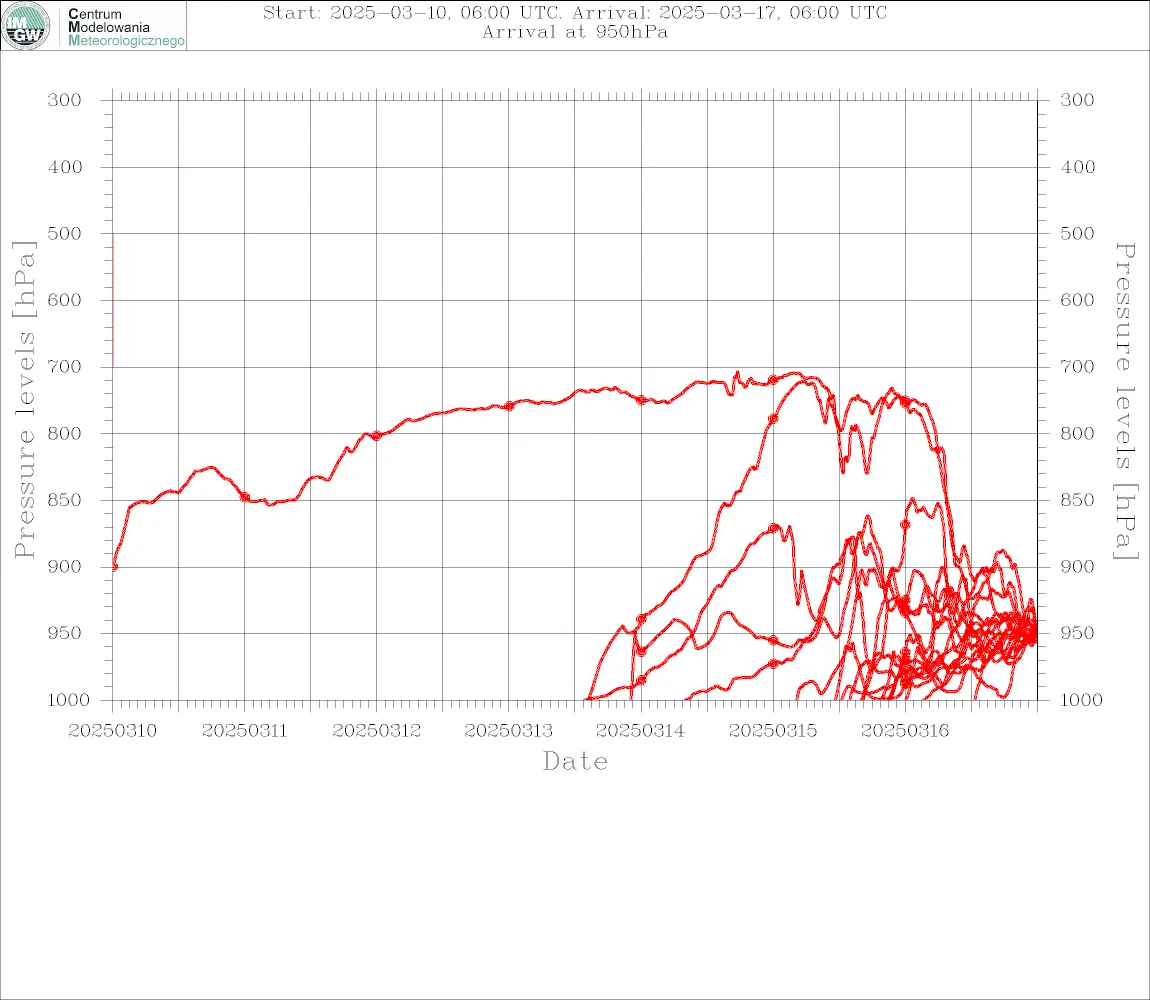Click trajectory marker near 760 hPa on 20250313
This screenshot has width=1150, height=1000.
click(509, 406)
